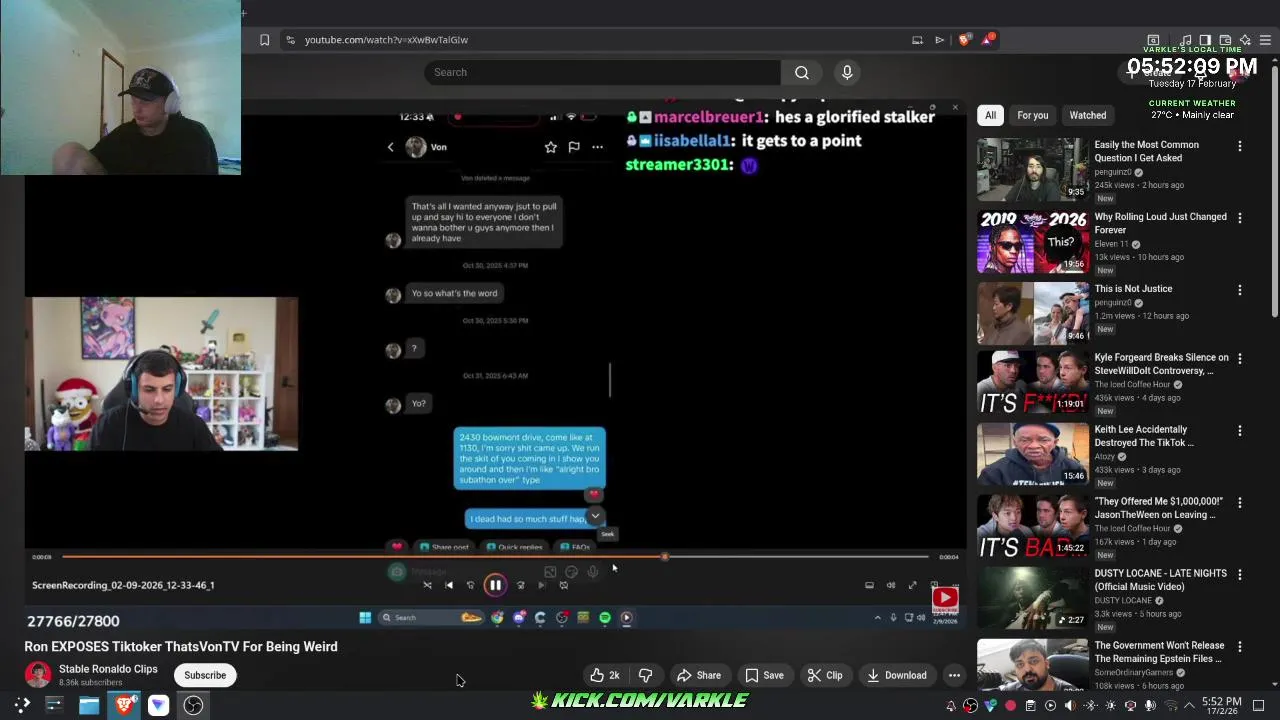1280x720 pixels.
Task: Open the Wi-Fi network icon in system tray
Action: tap(1171, 706)
